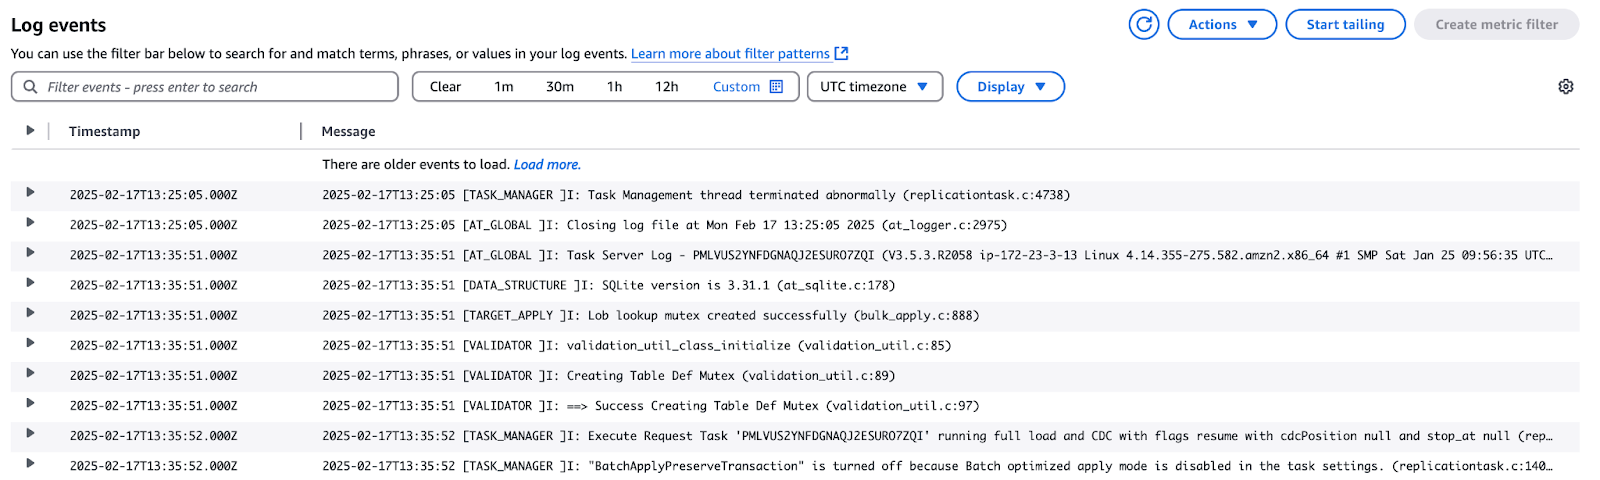Expand the Success Creating Table Def row
Viewport: 1600px width, 480px height.
point(30,403)
